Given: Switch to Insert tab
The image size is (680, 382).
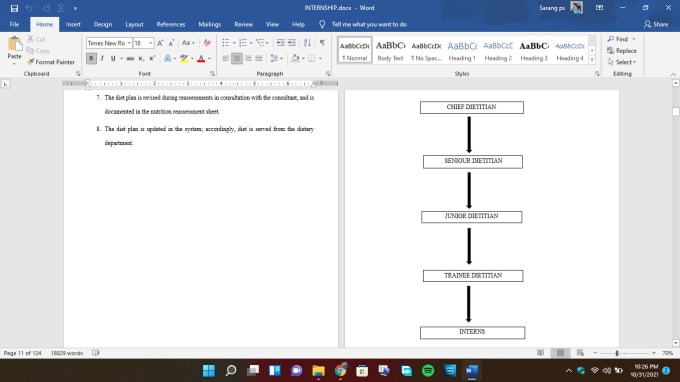Looking at the screenshot, I should pyautogui.click(x=73, y=24).
